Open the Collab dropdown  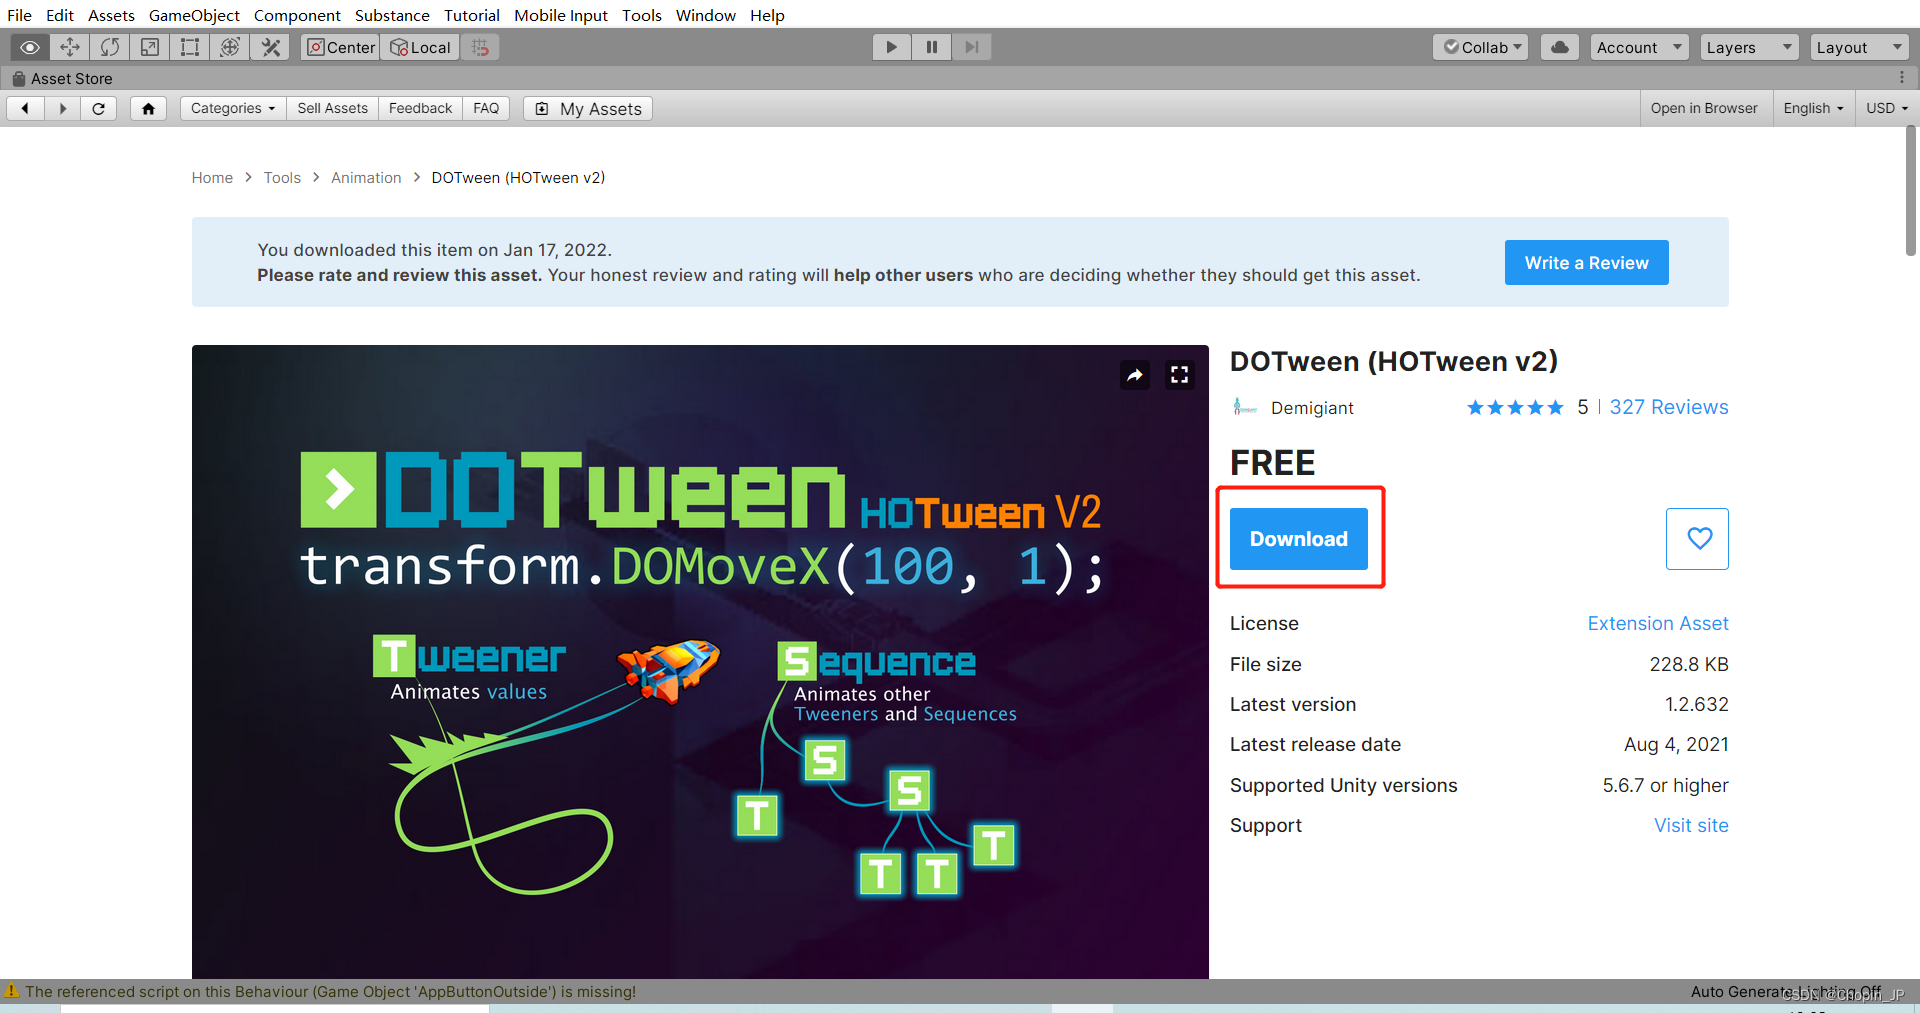(1481, 47)
